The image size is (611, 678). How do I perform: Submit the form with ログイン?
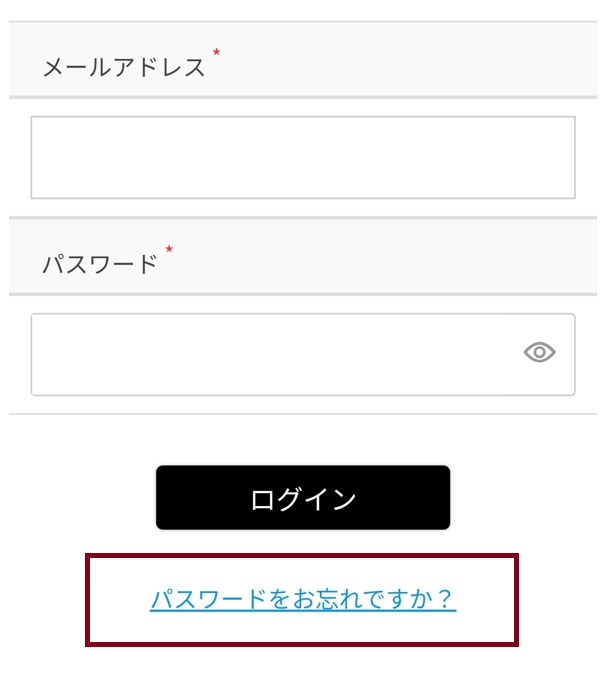(303, 498)
